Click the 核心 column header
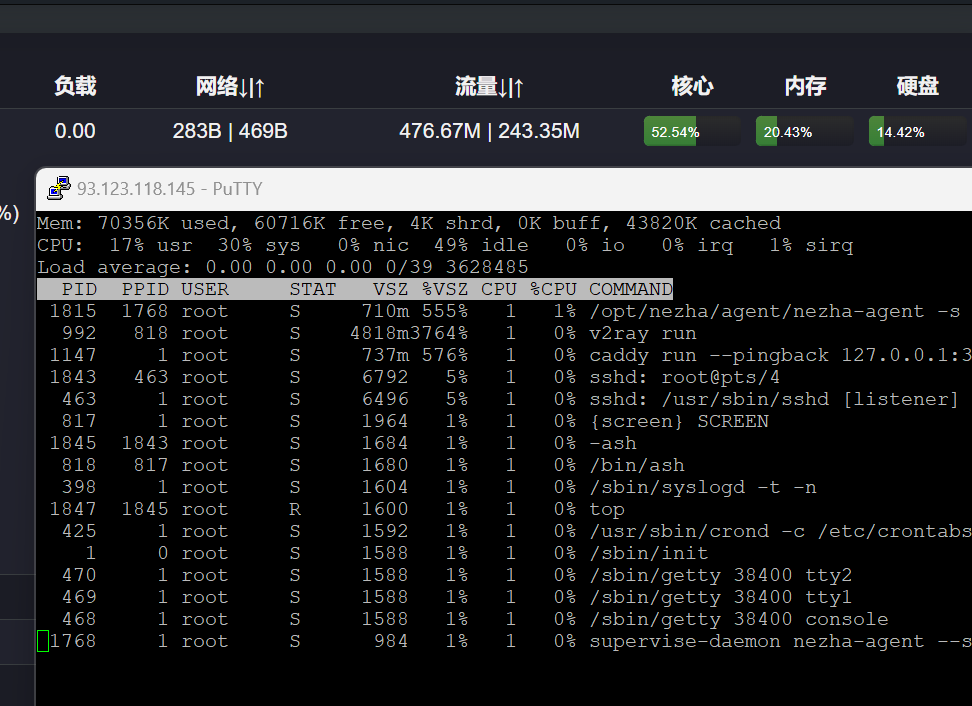Screen dimensions: 972x706 (x=692, y=86)
